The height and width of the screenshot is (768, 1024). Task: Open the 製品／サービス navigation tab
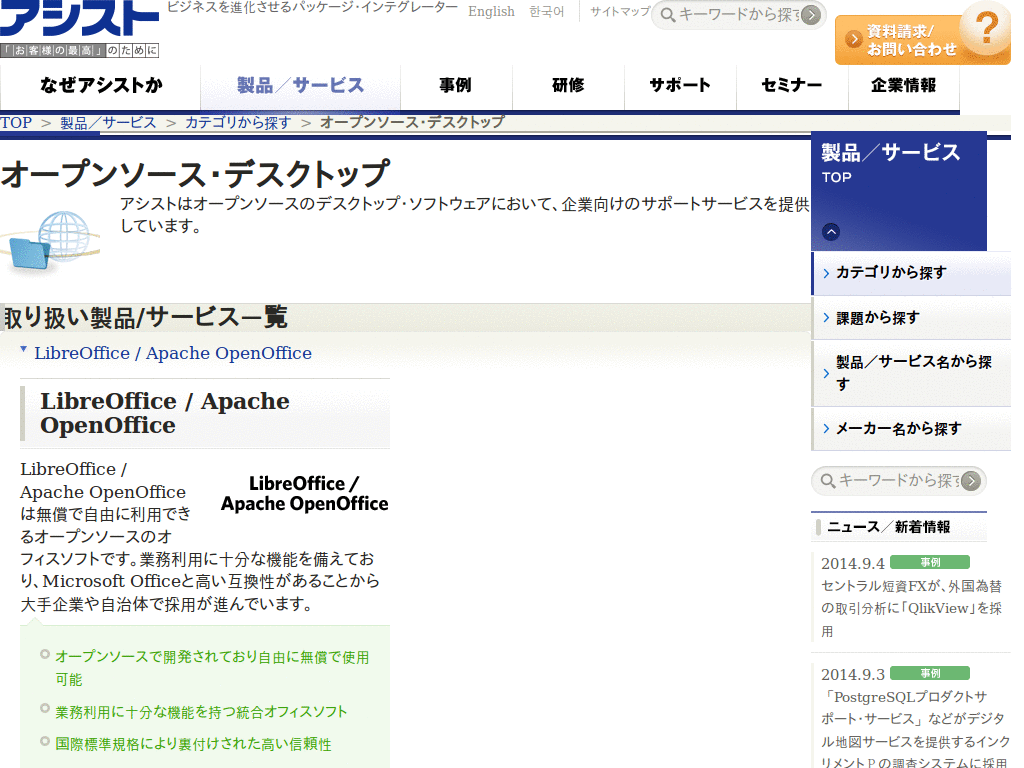click(x=300, y=86)
